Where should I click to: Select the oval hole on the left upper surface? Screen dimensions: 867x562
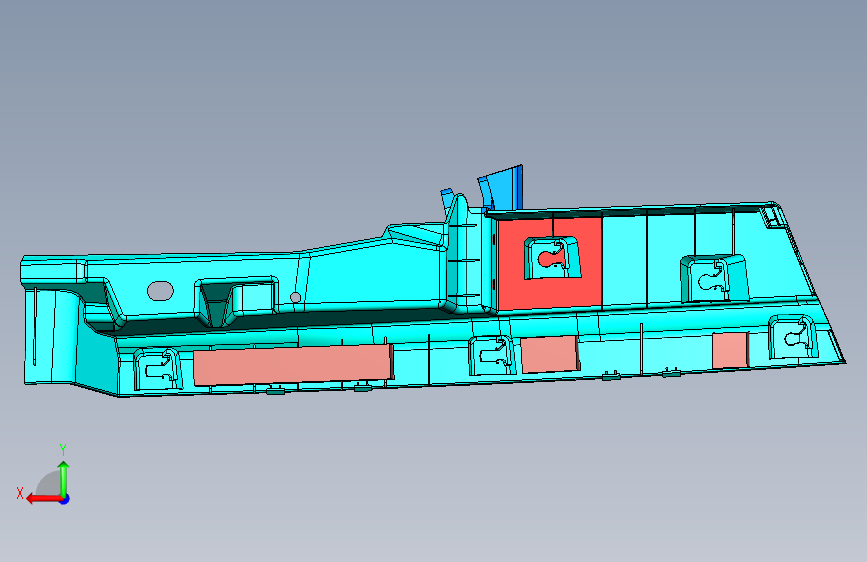160,291
